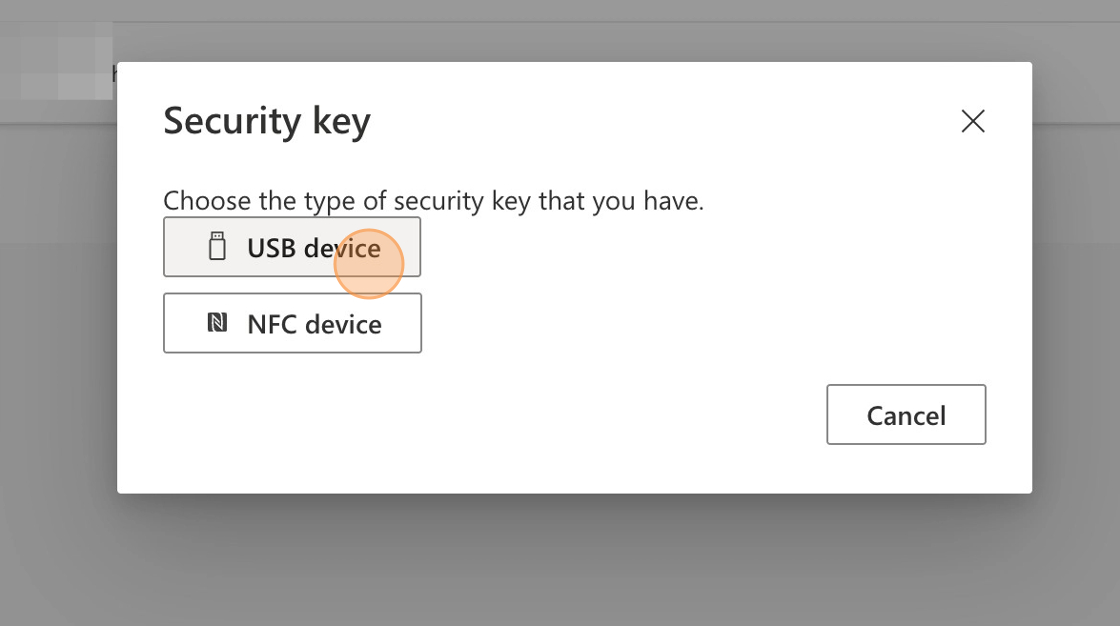This screenshot has width=1120, height=626.
Task: Click the "Choose the type of security key" text
Action: (433, 201)
